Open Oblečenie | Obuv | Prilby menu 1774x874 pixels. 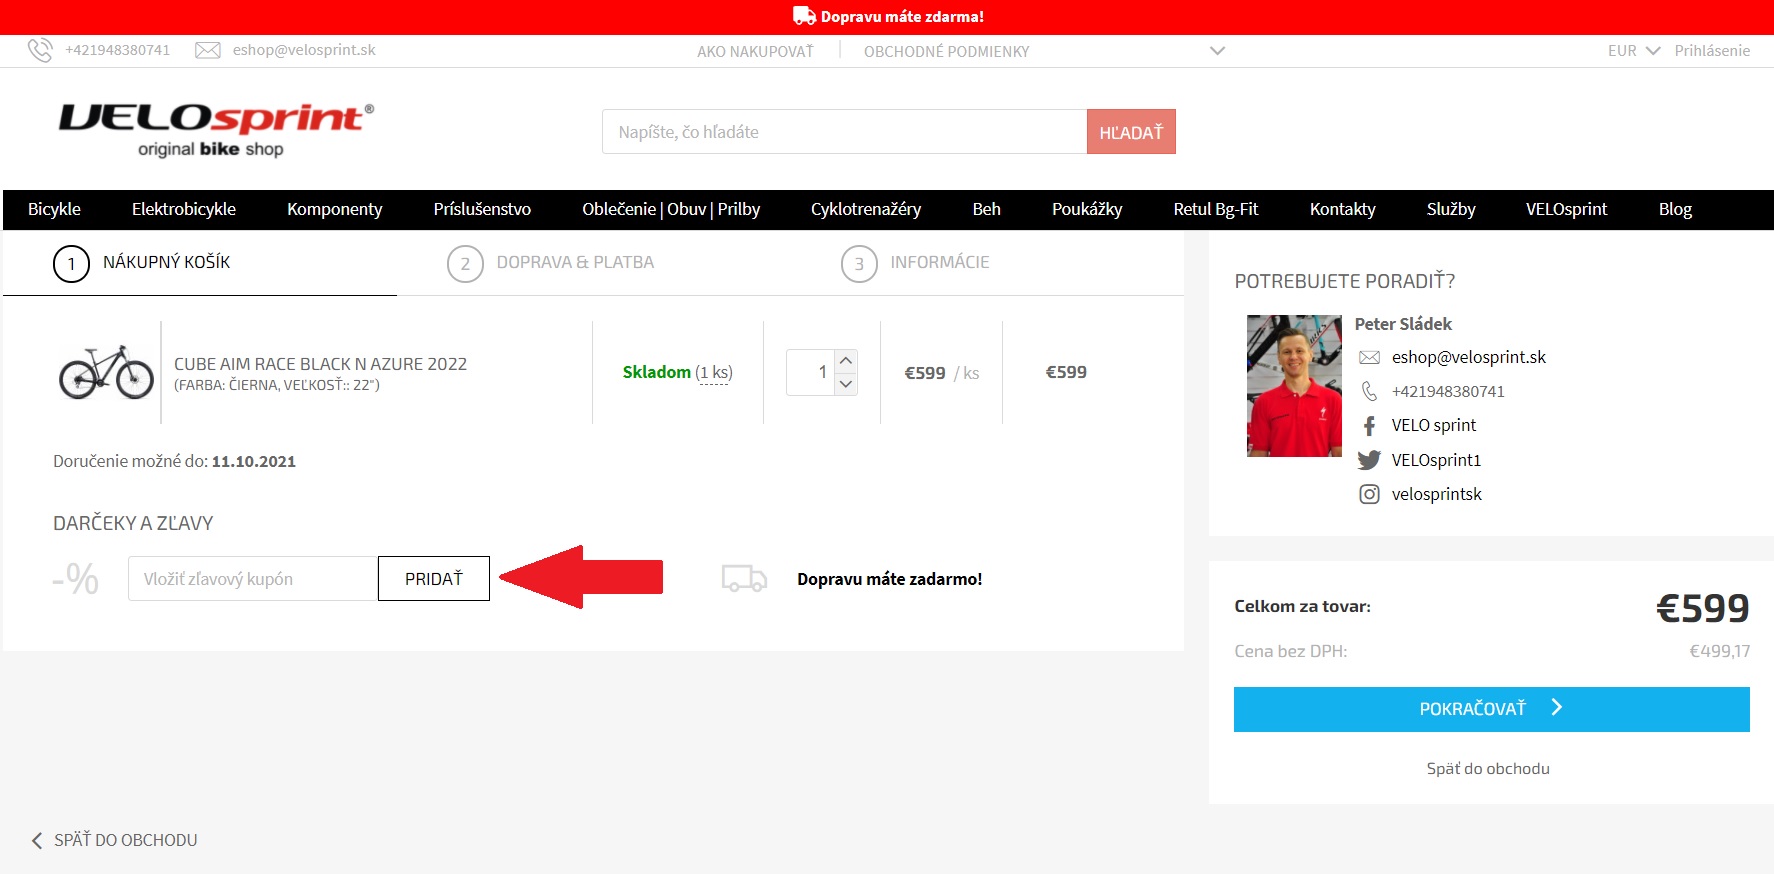coord(671,209)
